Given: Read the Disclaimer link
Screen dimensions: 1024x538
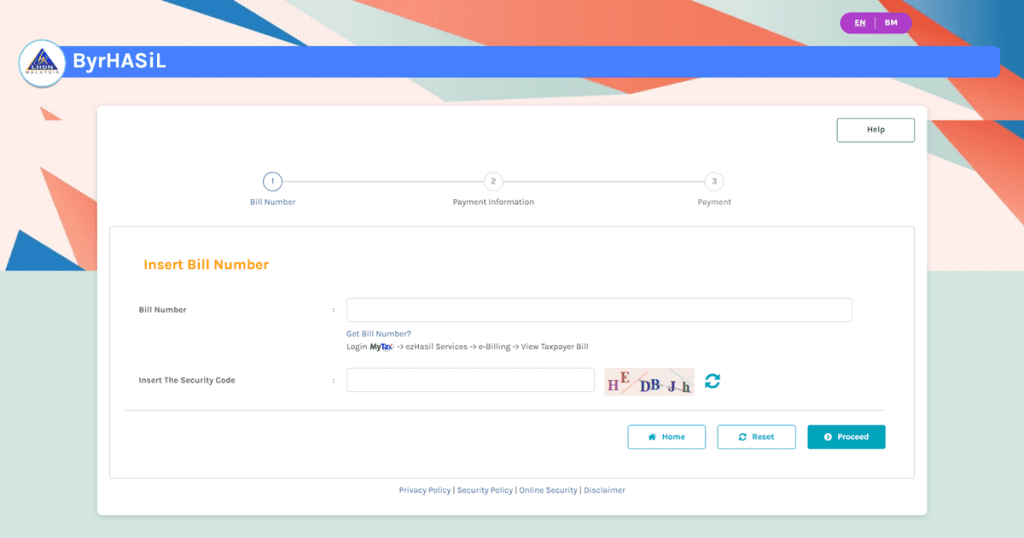Looking at the screenshot, I should [604, 491].
